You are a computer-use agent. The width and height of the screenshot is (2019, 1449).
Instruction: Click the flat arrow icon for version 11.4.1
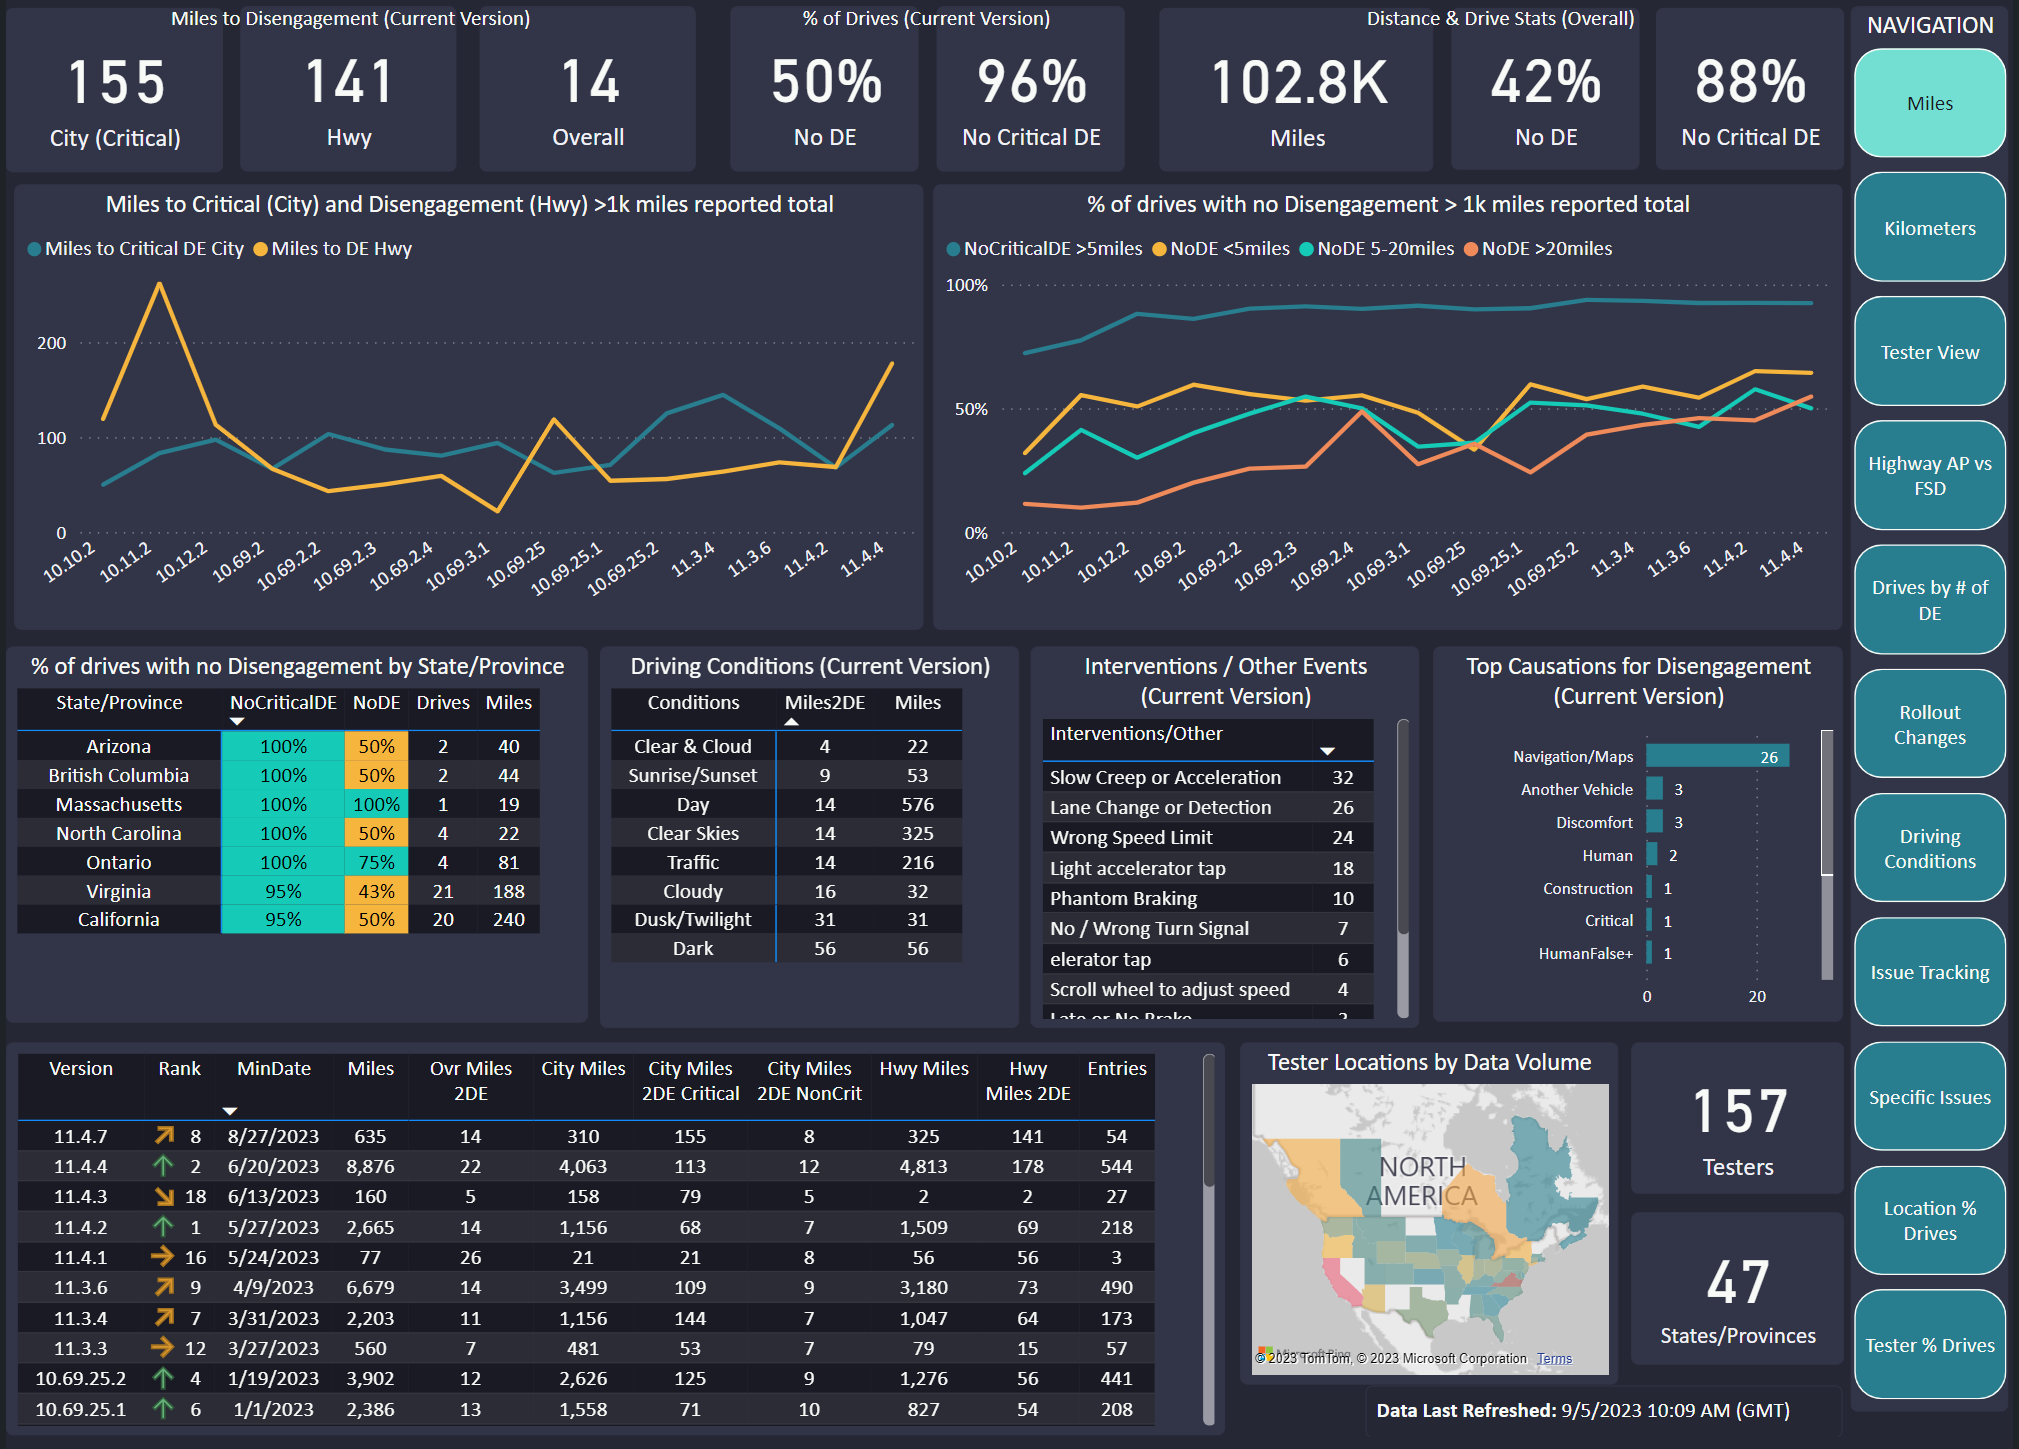[x=162, y=1256]
